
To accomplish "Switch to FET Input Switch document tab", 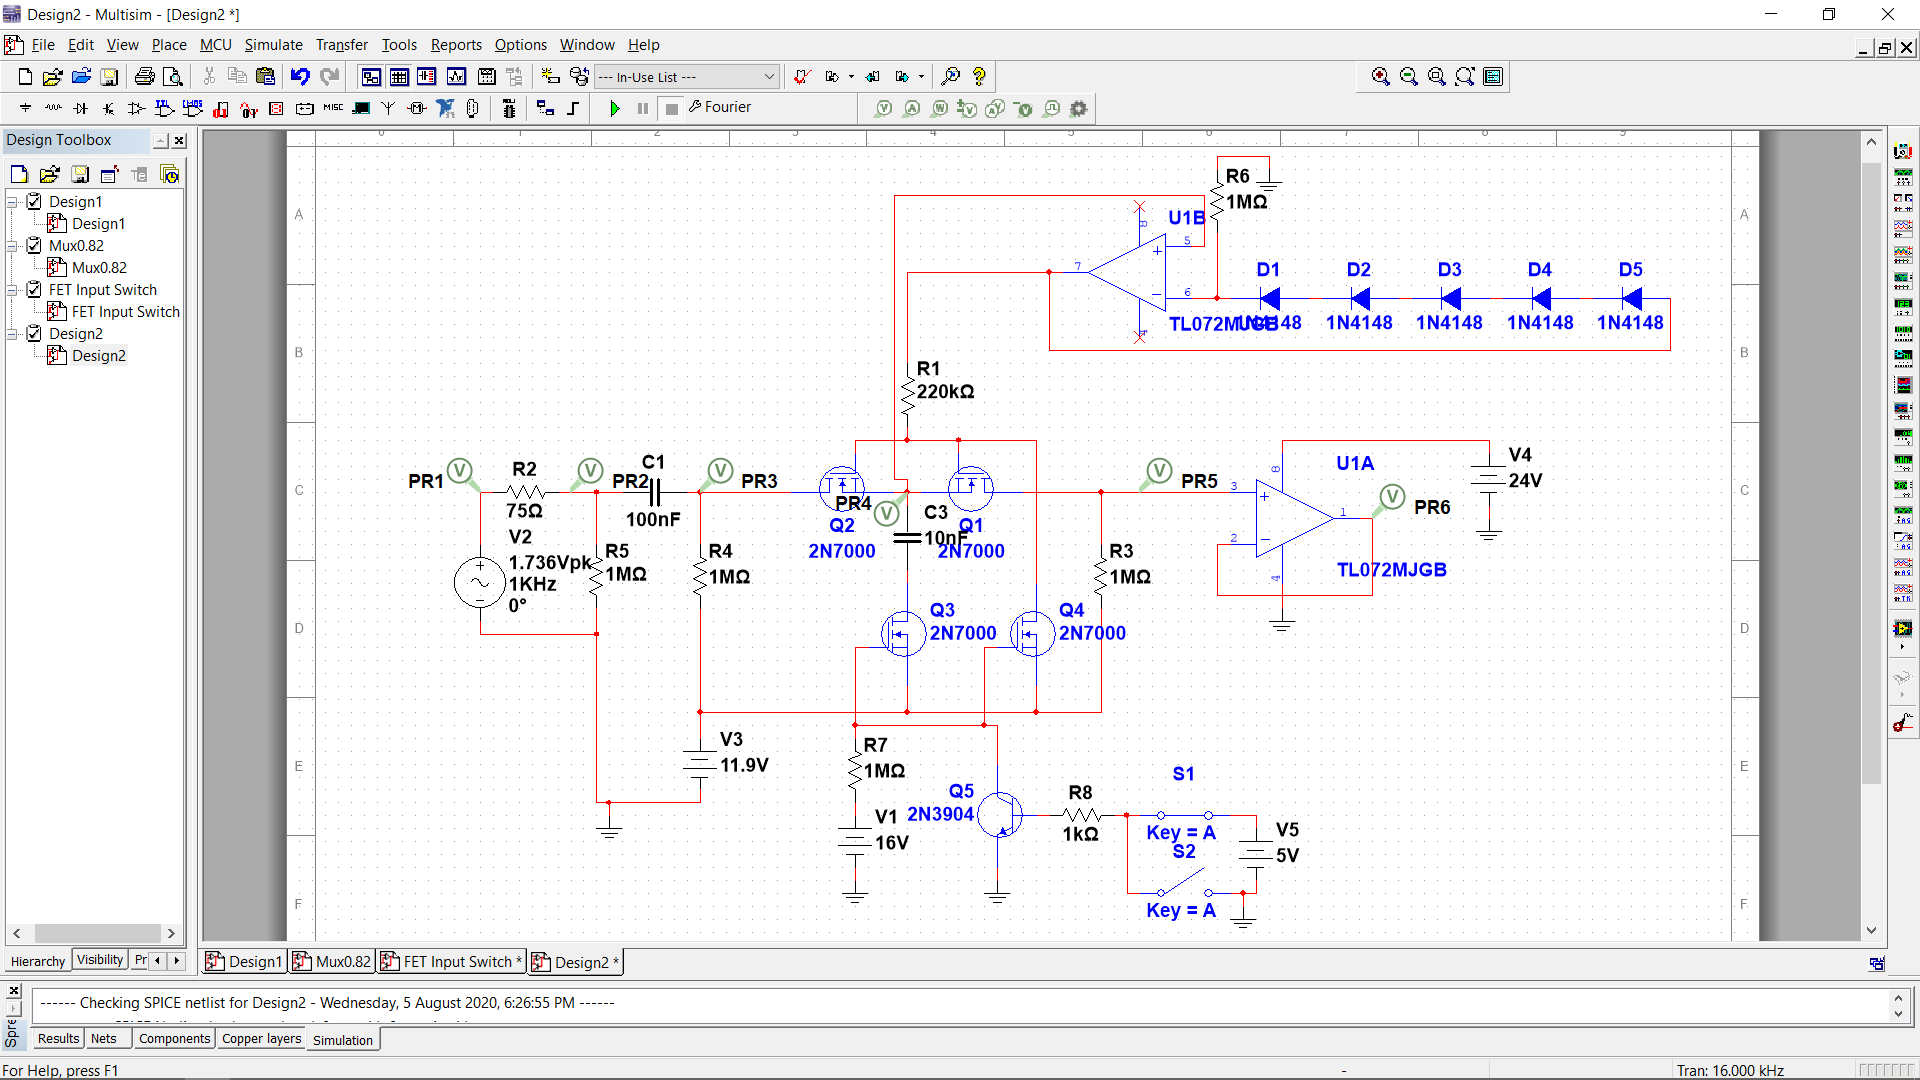I will coord(451,962).
